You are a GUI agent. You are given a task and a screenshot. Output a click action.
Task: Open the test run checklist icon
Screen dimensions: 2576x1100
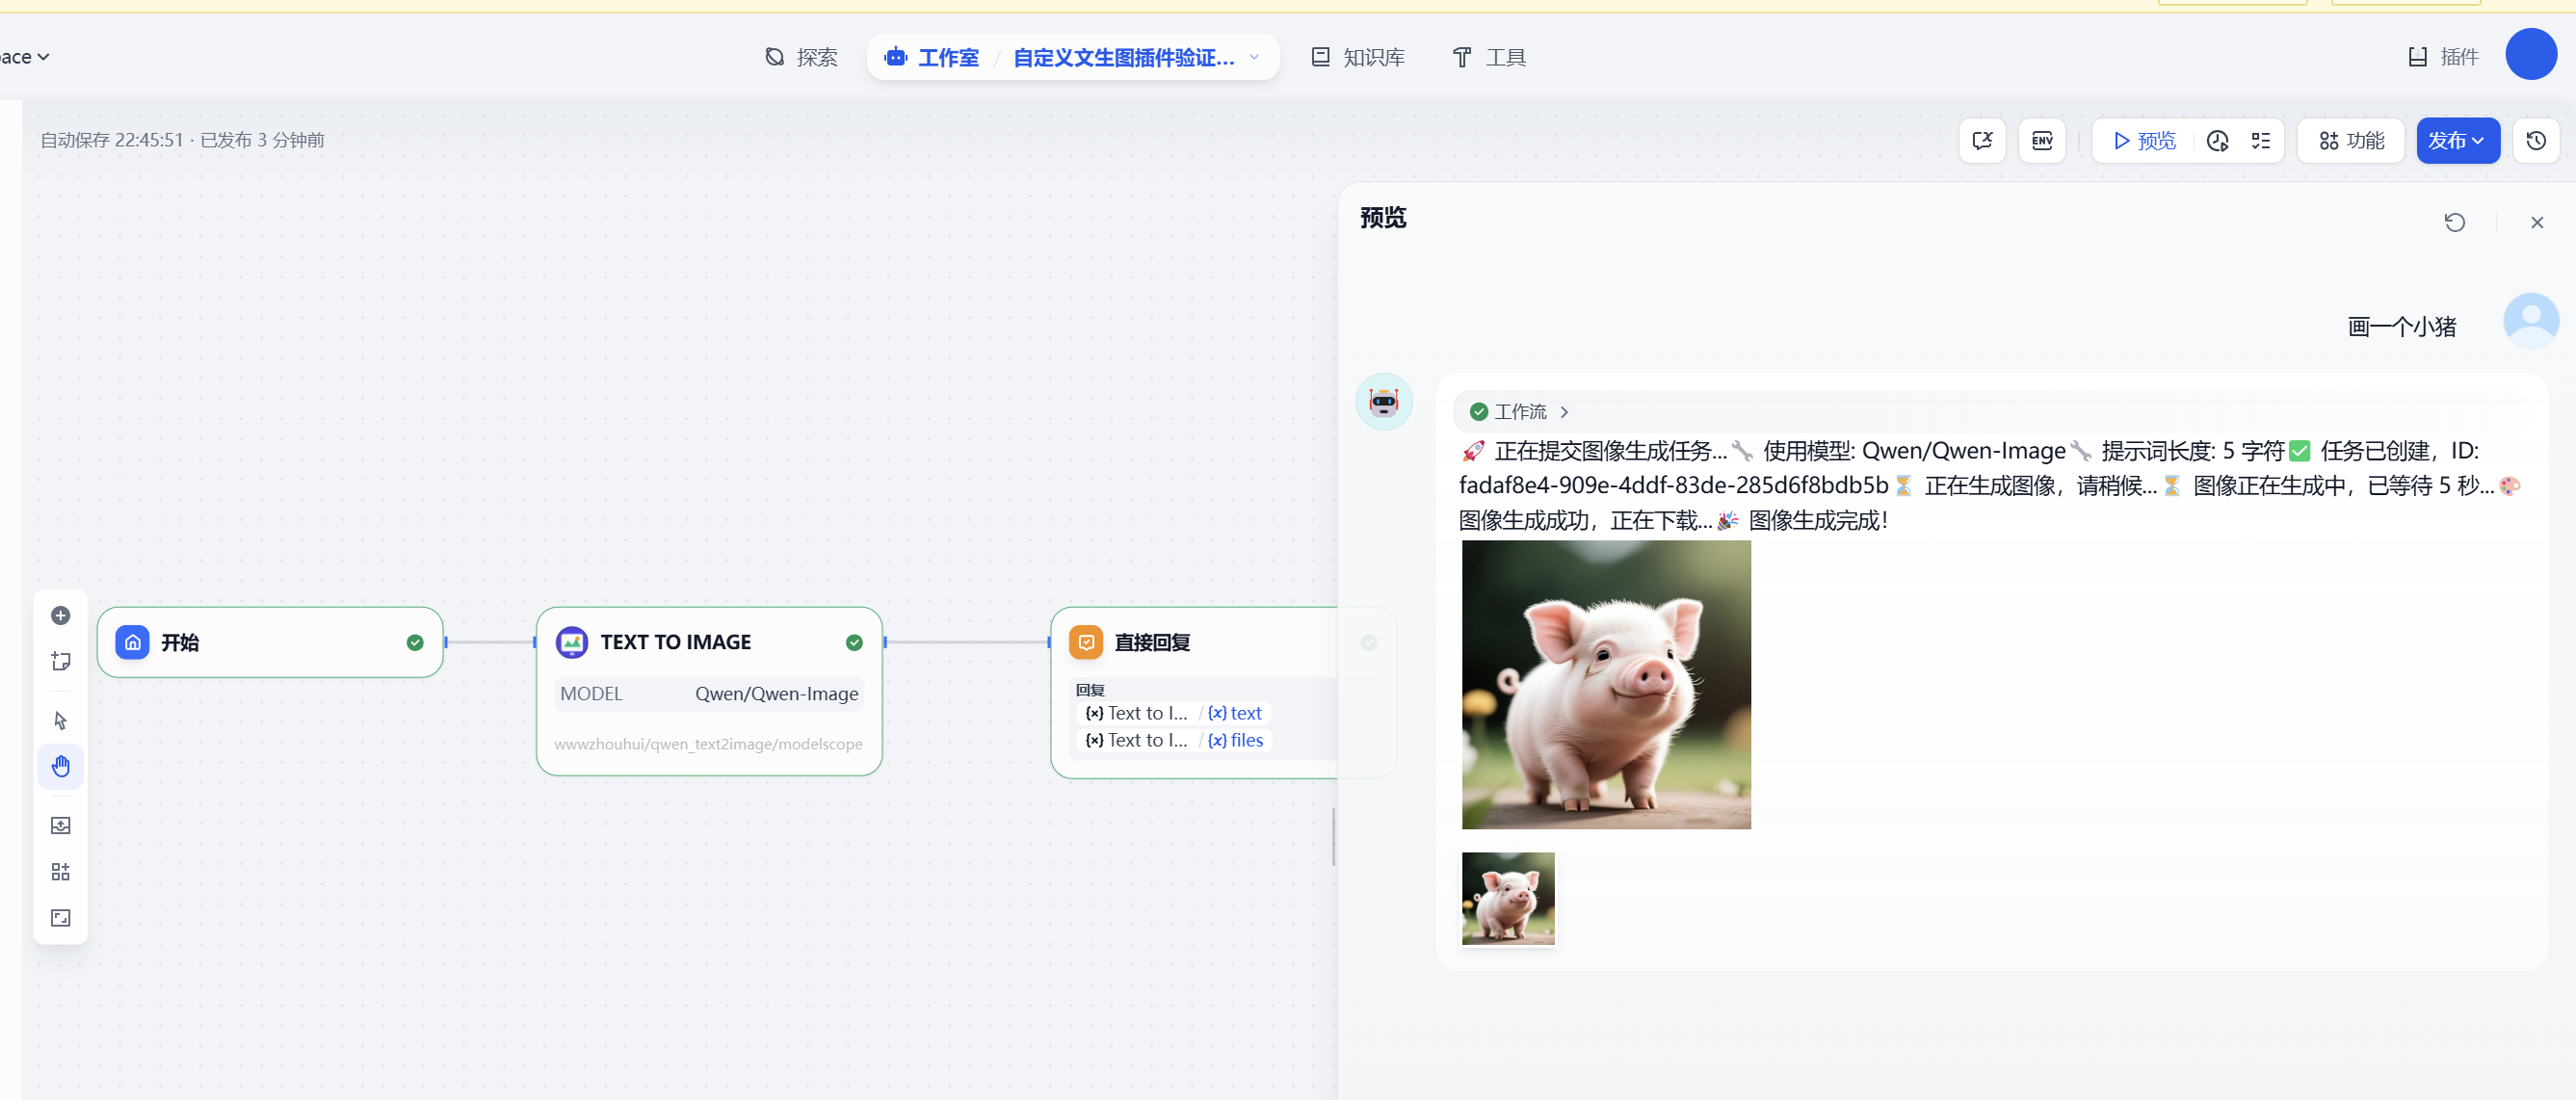pyautogui.click(x=2262, y=141)
